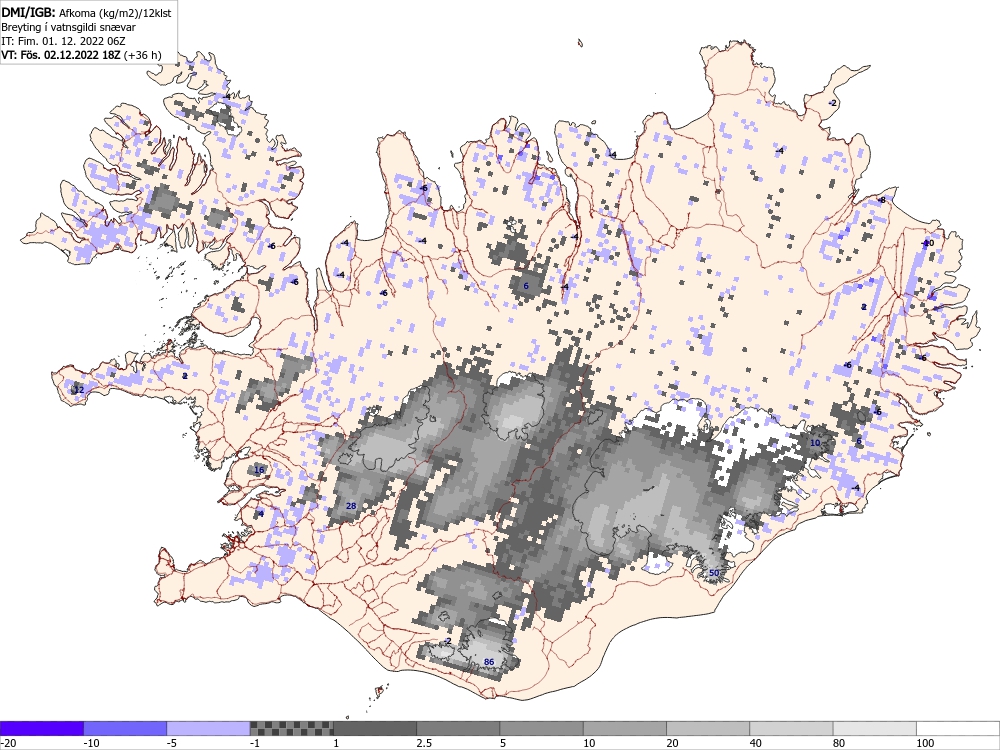
Task: Select the 50 value label near the southeast coast
Action: point(714,573)
